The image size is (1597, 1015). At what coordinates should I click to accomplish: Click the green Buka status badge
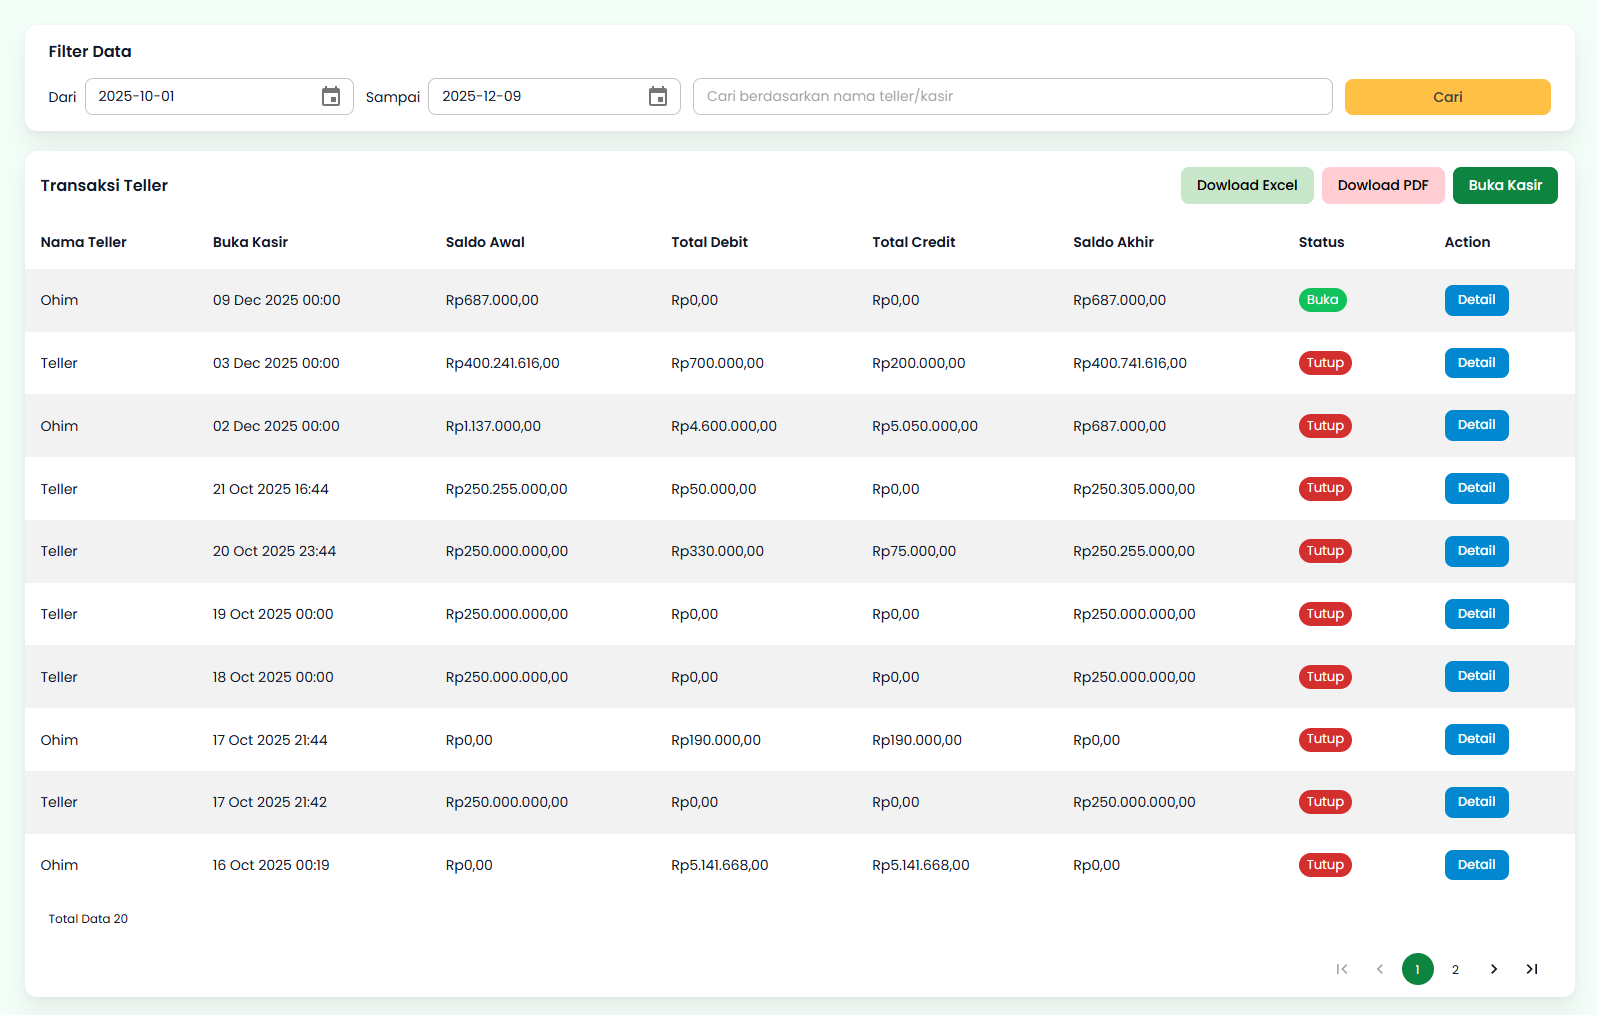pos(1322,300)
